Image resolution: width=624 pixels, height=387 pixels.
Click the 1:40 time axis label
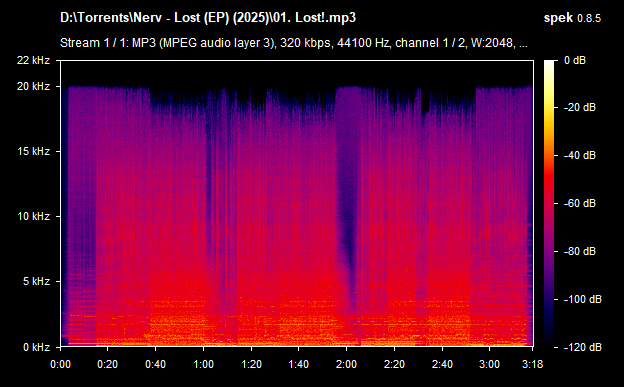[298, 364]
